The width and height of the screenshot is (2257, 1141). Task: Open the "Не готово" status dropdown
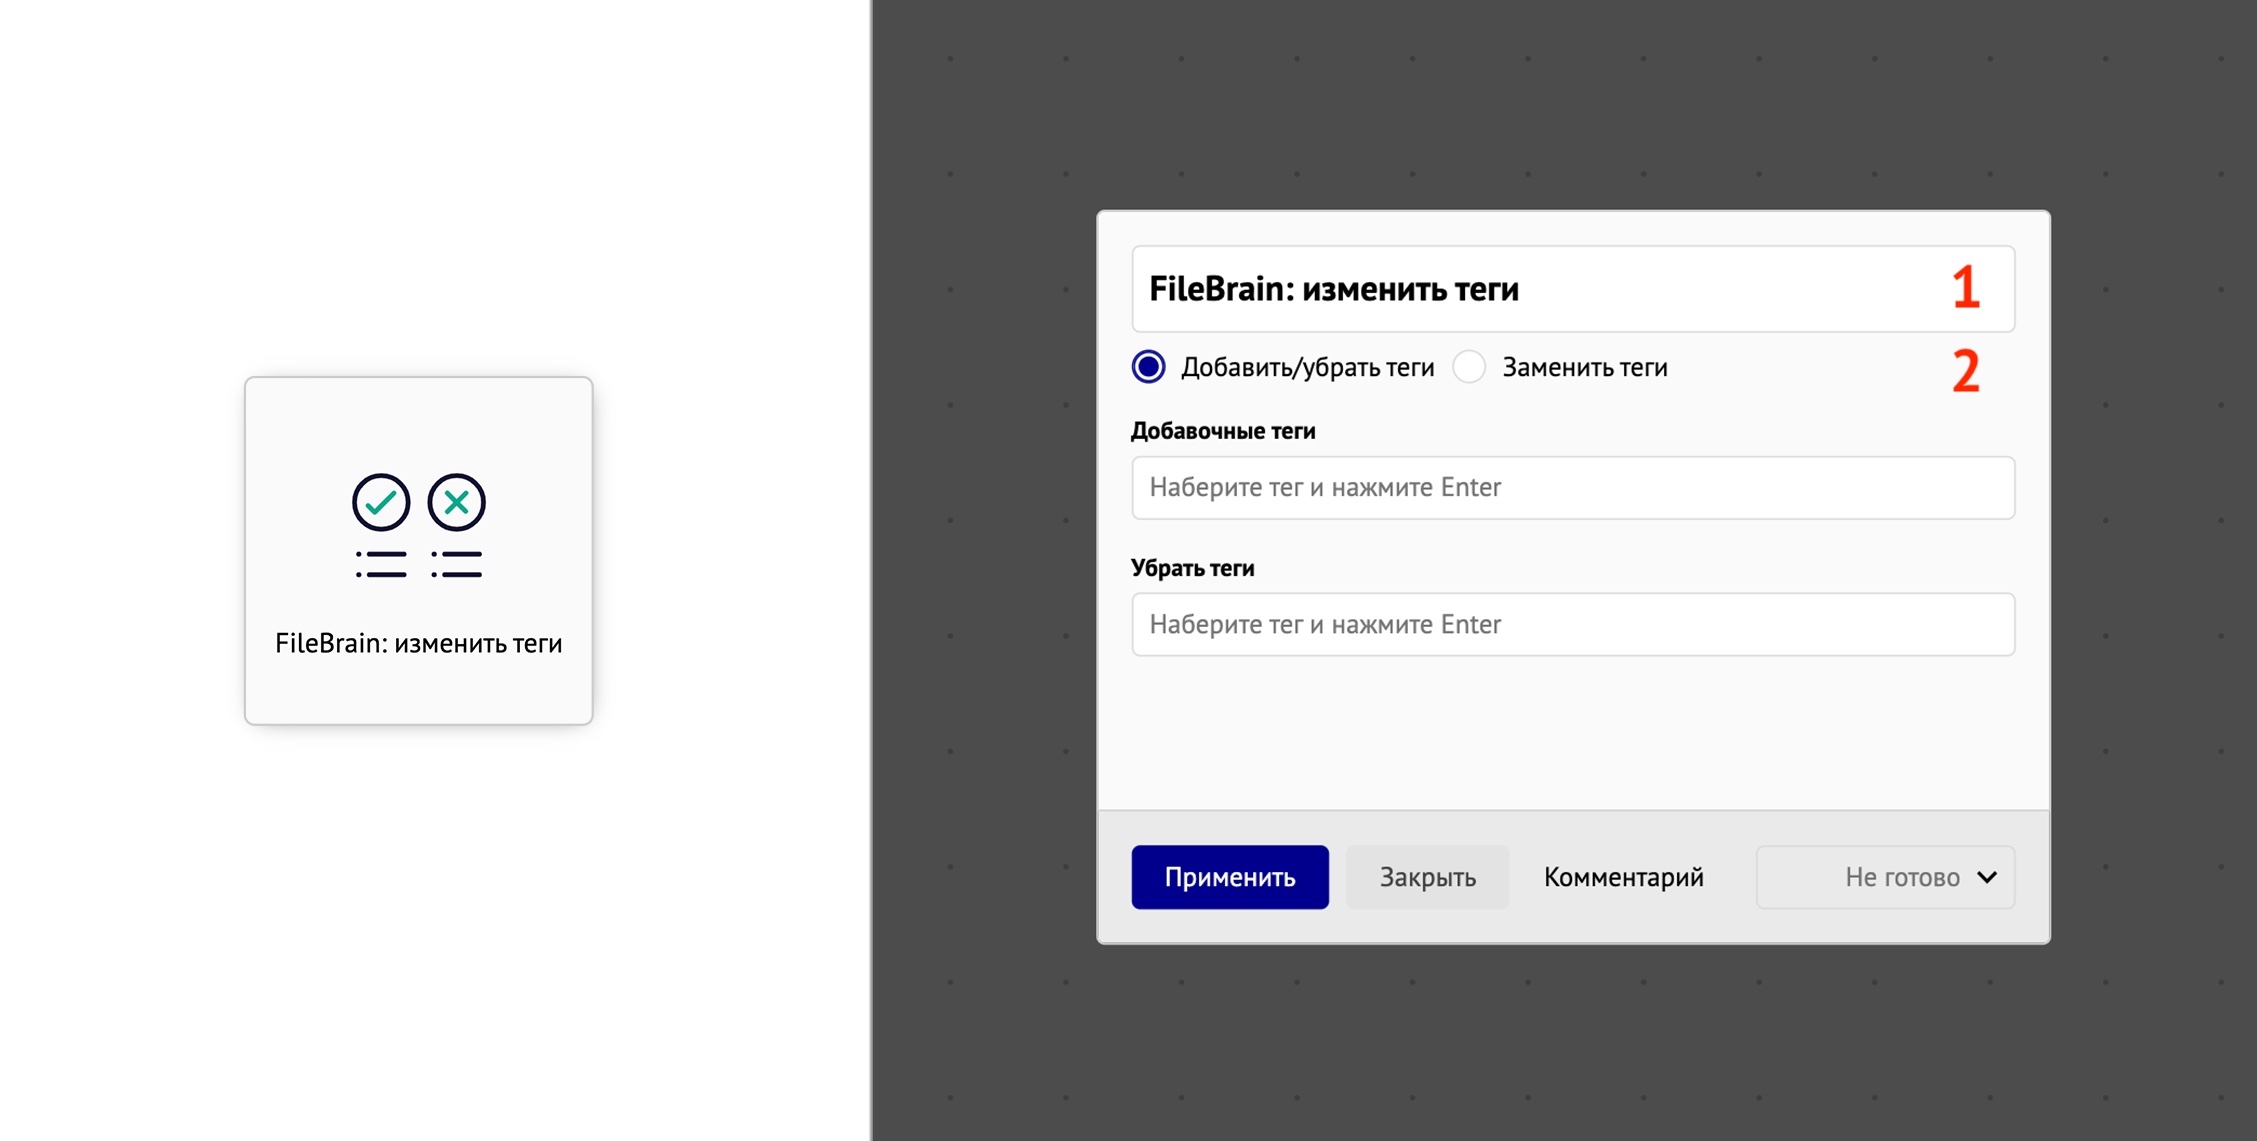point(1885,877)
